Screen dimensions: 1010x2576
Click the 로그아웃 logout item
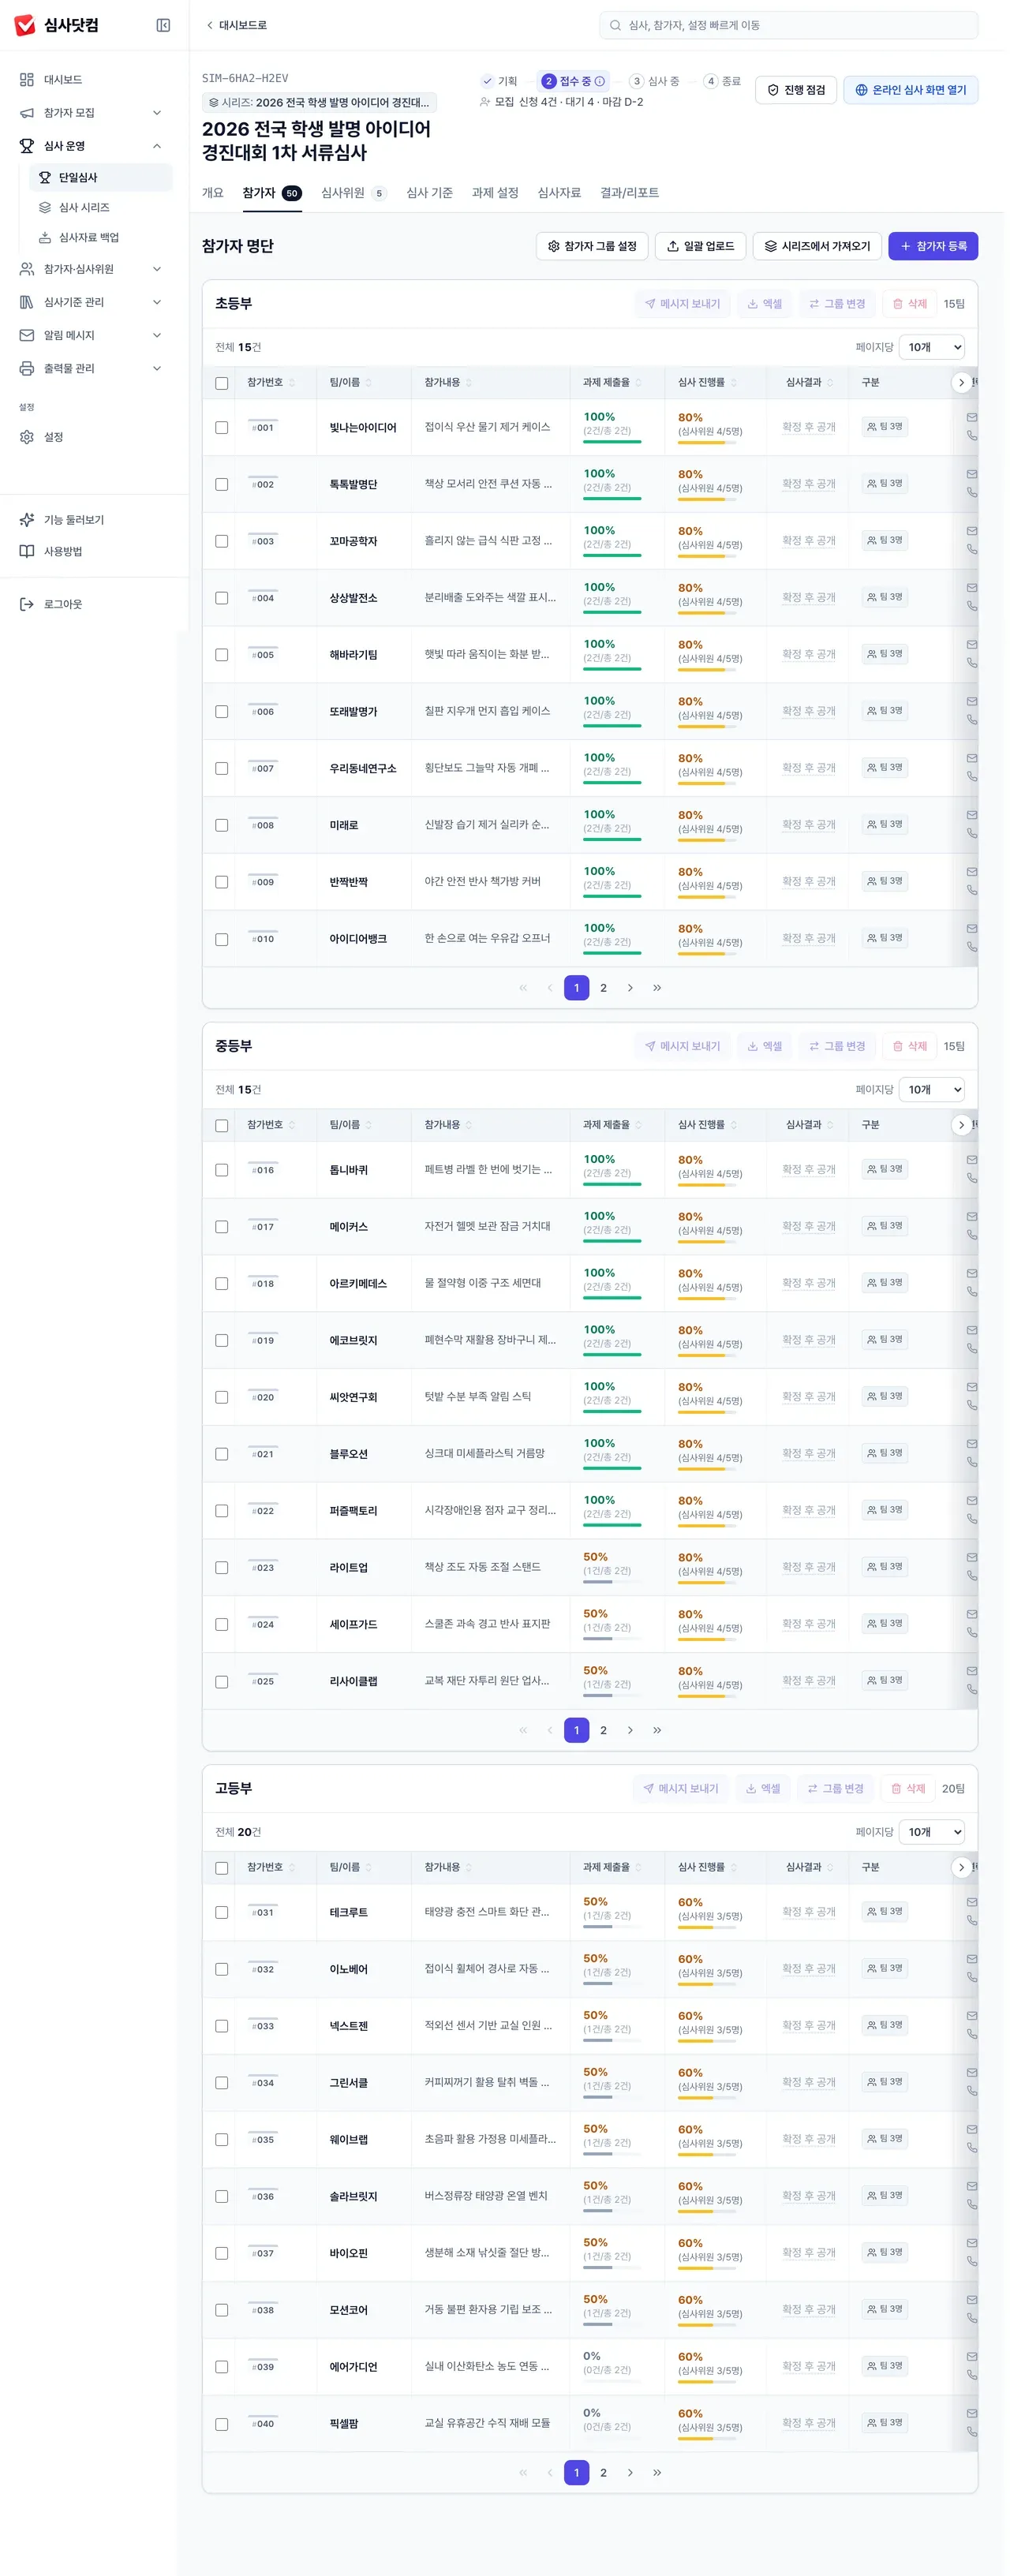(94, 604)
